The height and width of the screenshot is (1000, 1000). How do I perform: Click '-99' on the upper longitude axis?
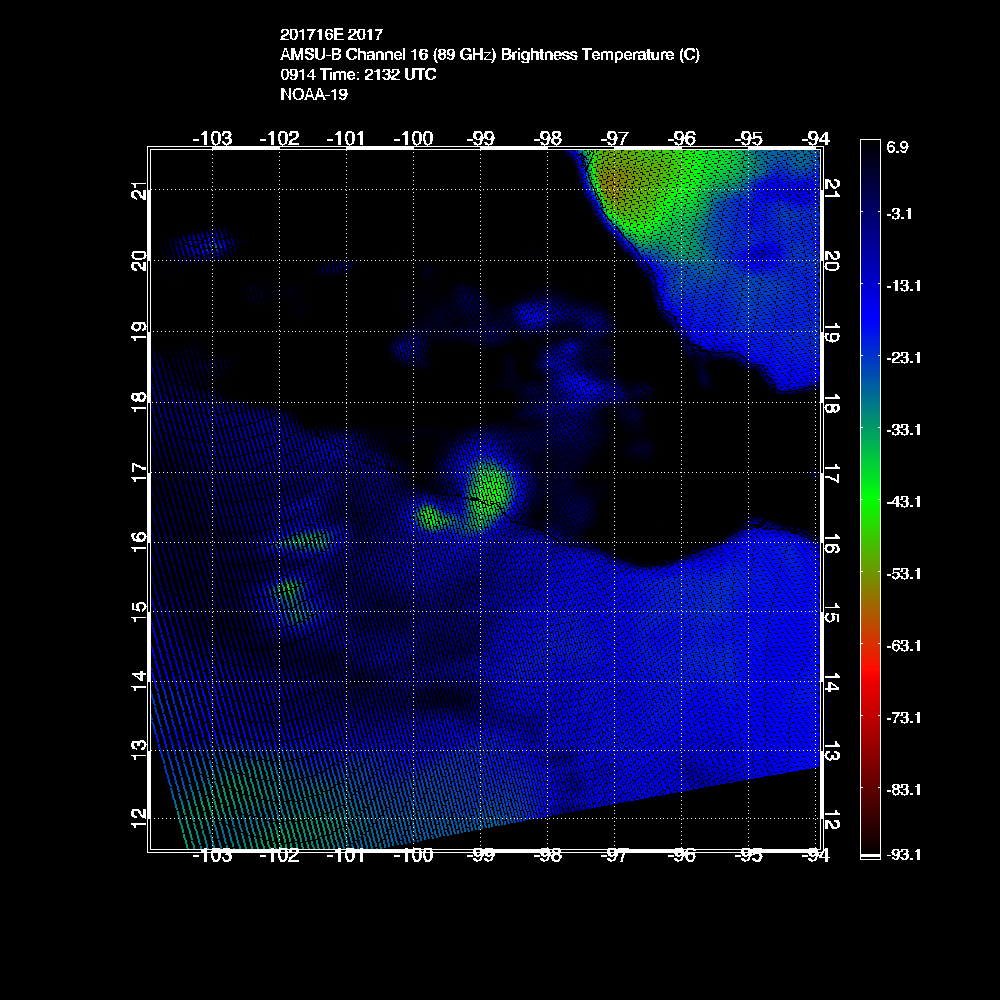(x=481, y=138)
